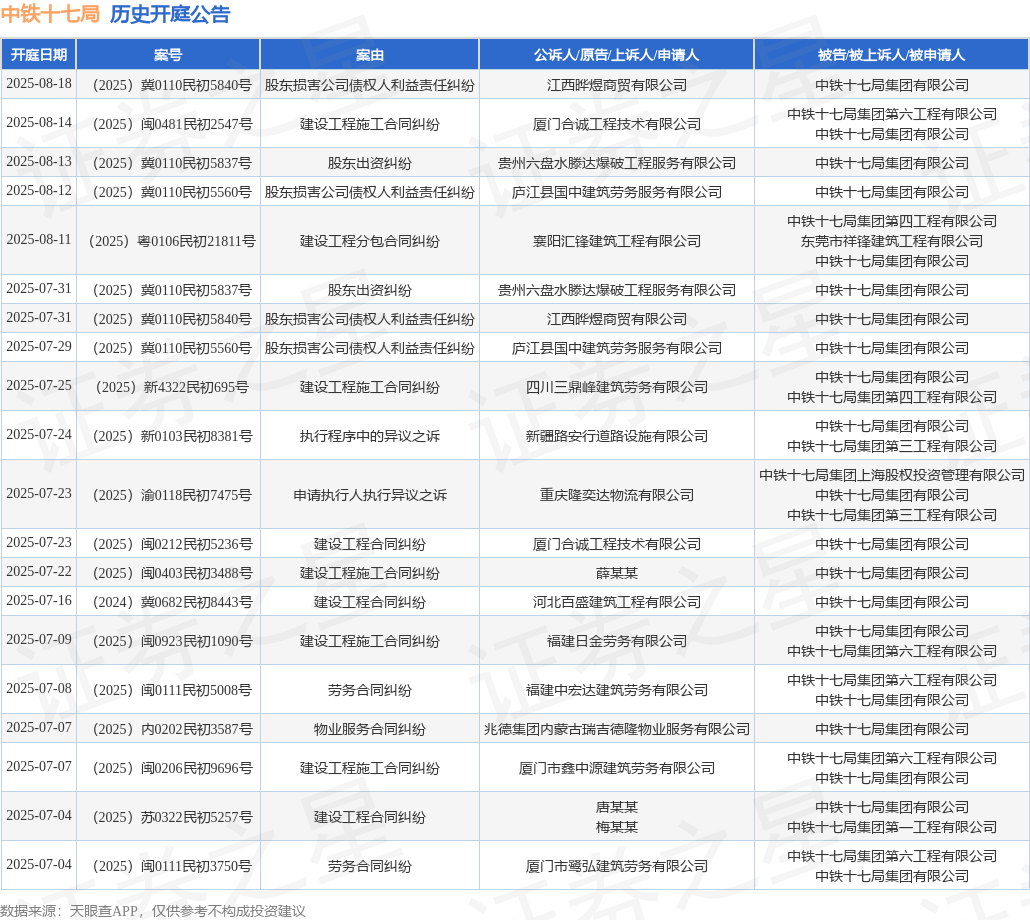
Task: Click the 数据来源：天眼查APP footer note
Action: 152,911
